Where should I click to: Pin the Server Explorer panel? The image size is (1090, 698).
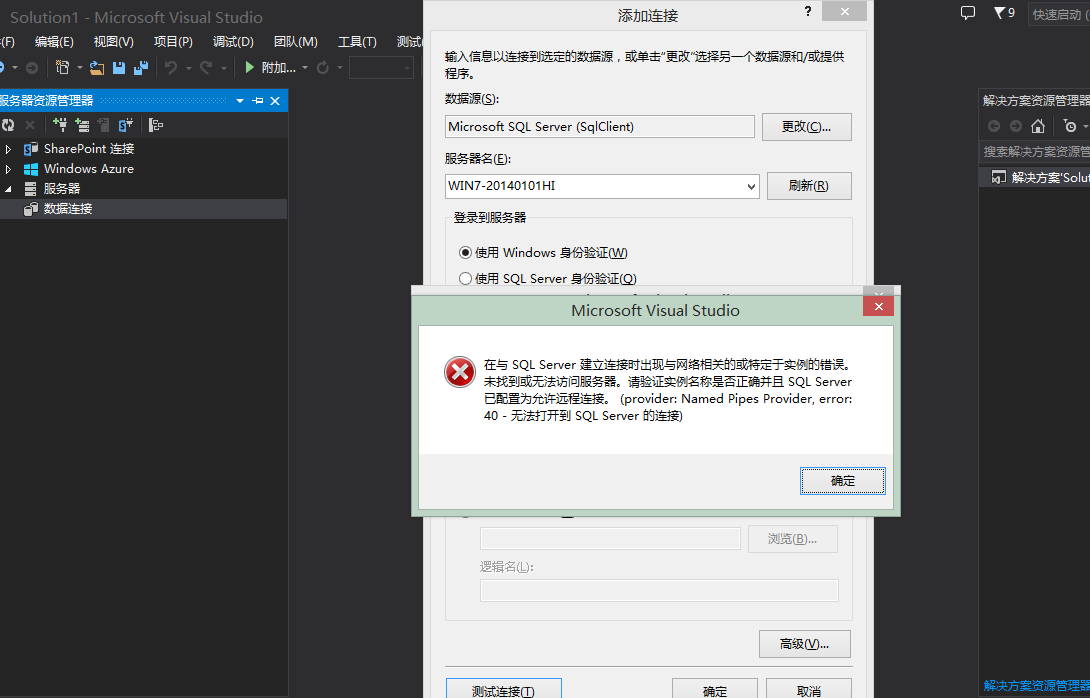coord(258,101)
